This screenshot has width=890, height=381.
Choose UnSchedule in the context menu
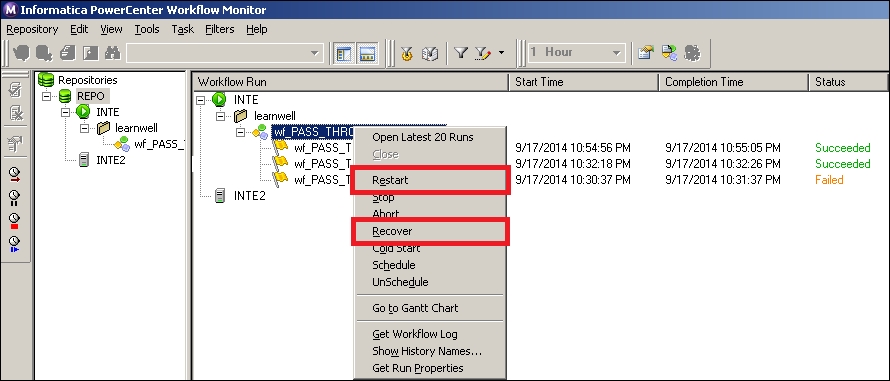[430, 282]
